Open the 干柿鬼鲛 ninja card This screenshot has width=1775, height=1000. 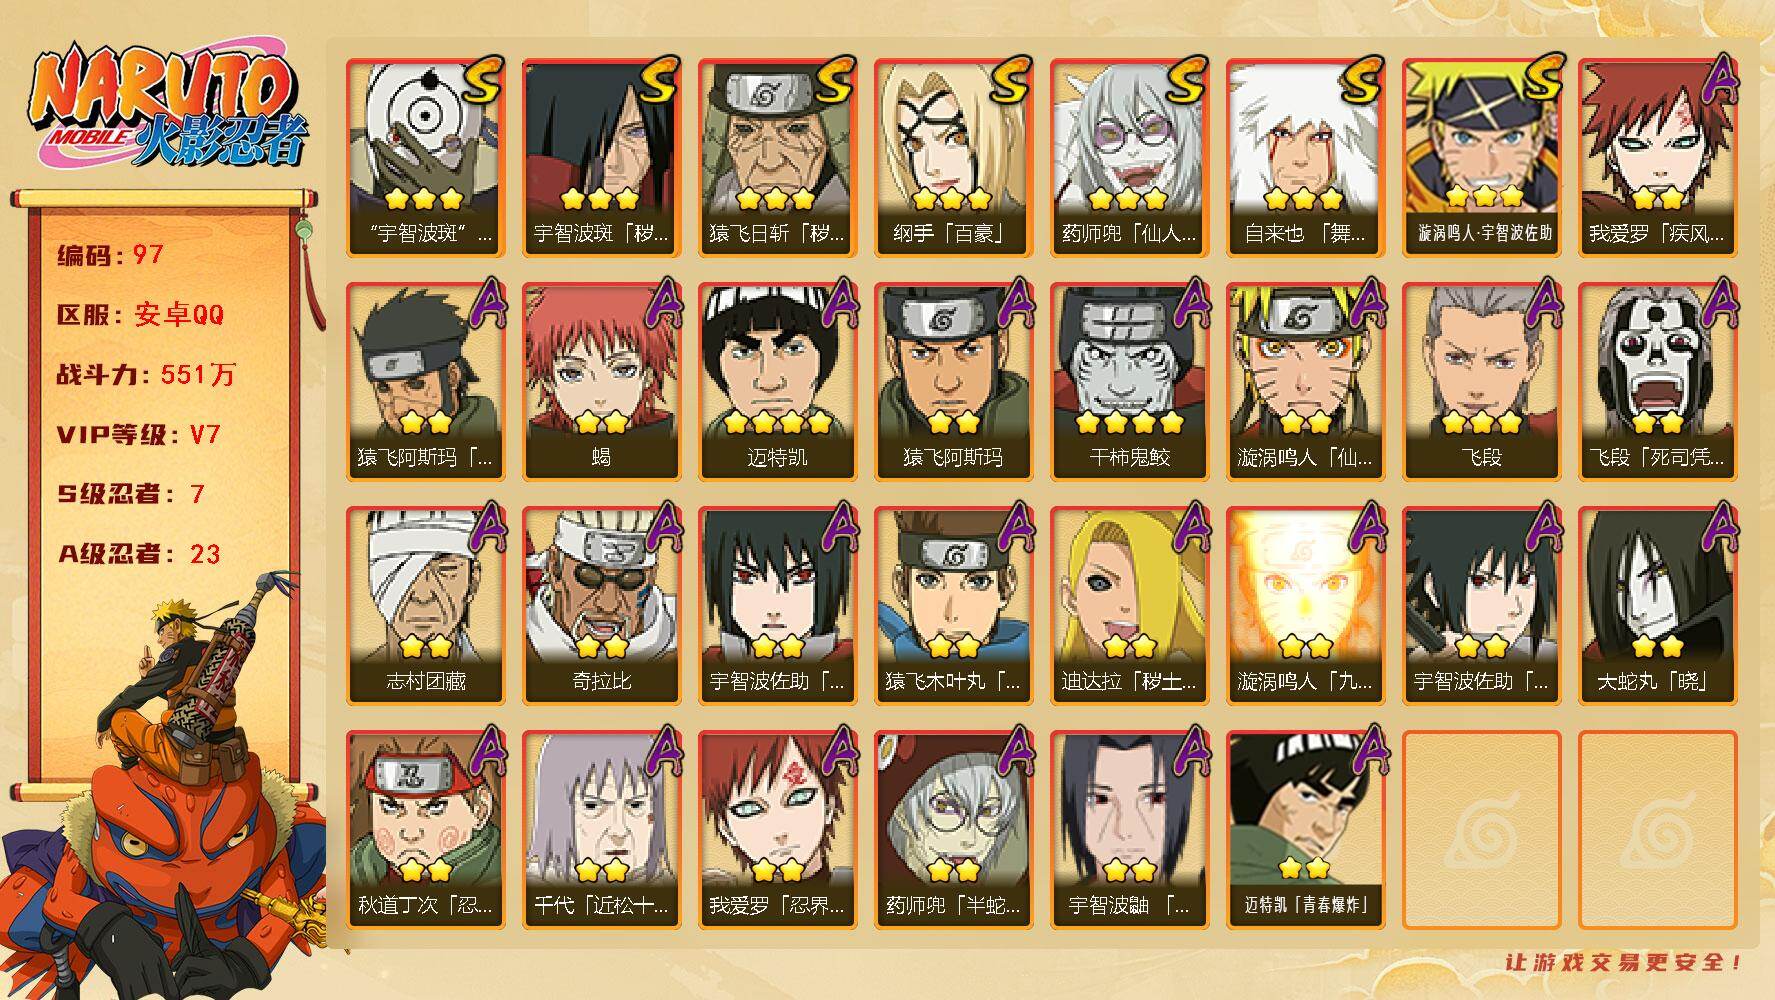pyautogui.click(x=1129, y=381)
